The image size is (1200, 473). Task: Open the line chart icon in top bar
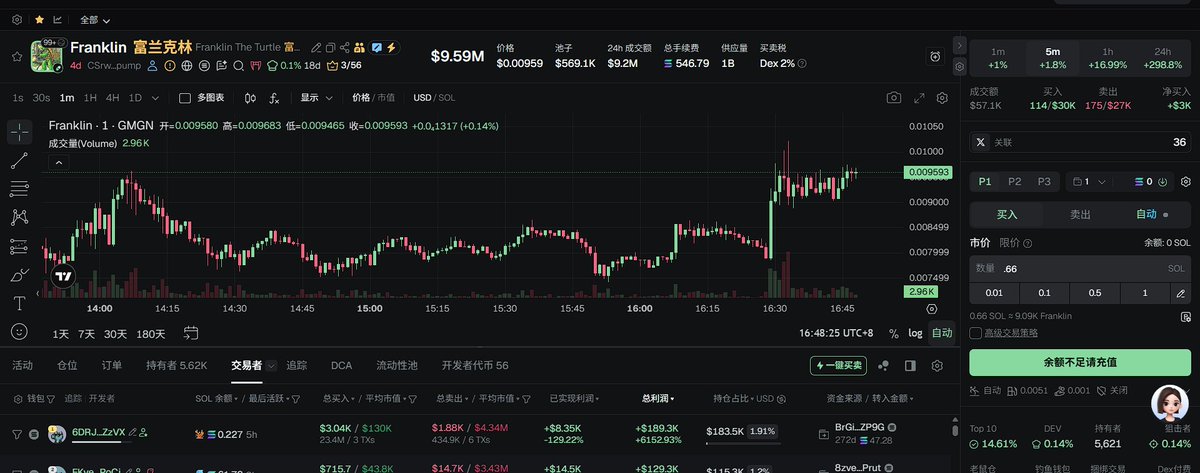(x=58, y=19)
